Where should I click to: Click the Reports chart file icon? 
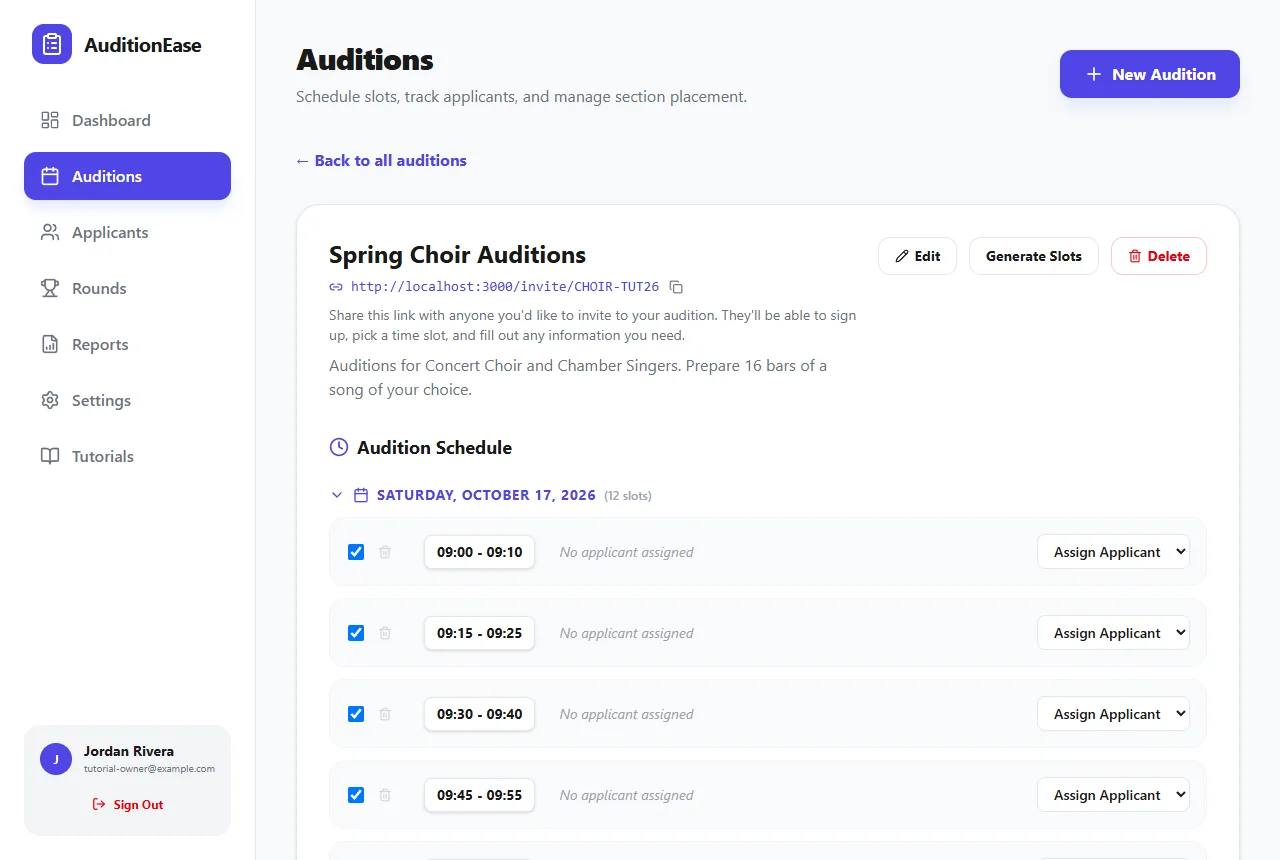(x=50, y=344)
